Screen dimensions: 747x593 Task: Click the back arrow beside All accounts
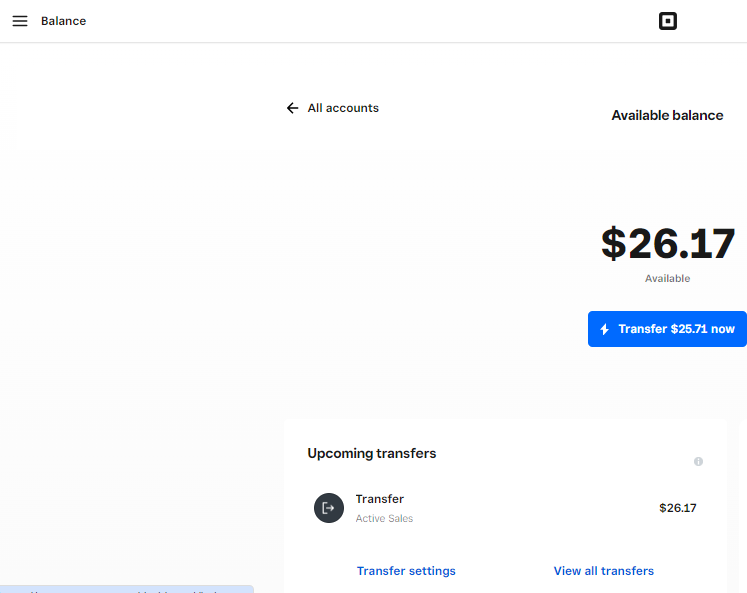pyautogui.click(x=292, y=108)
